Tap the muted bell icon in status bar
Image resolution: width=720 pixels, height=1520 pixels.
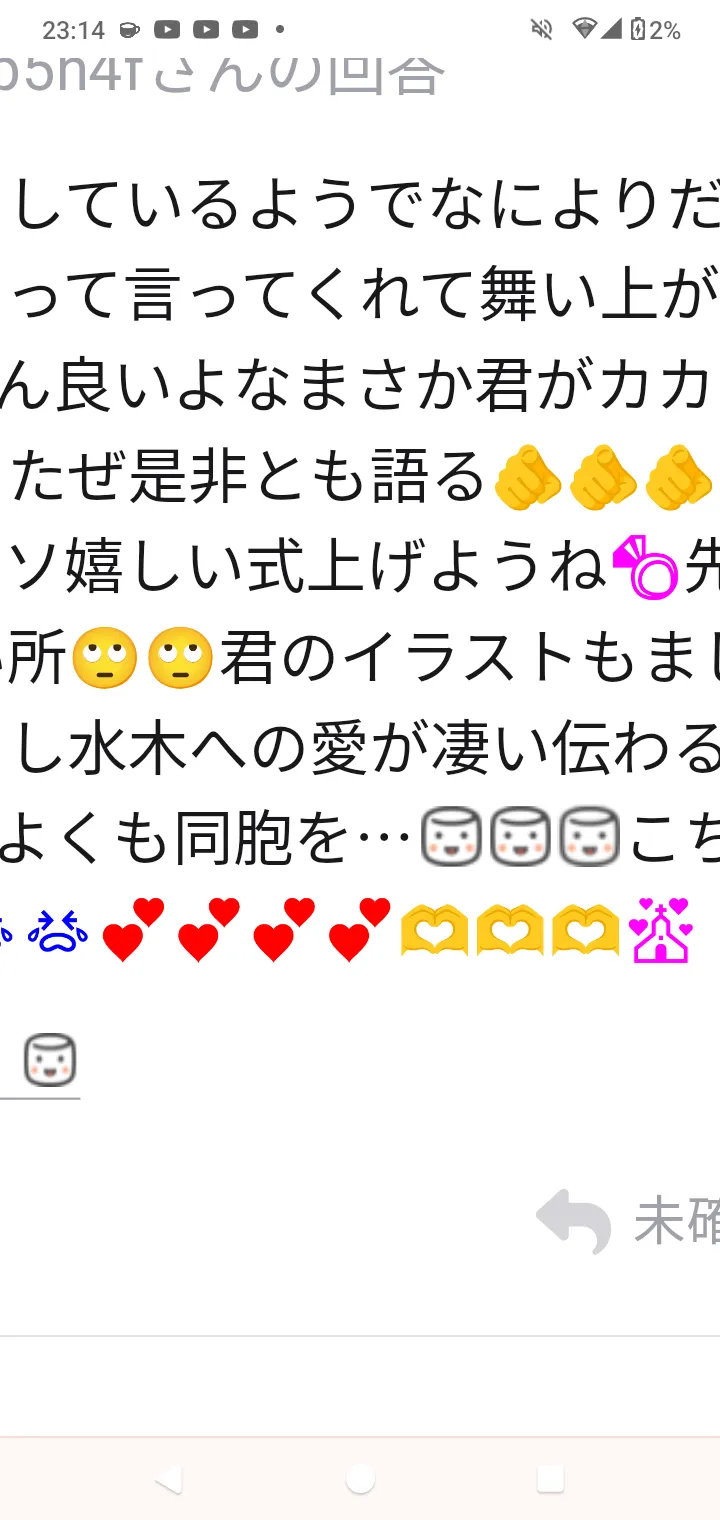pyautogui.click(x=541, y=29)
